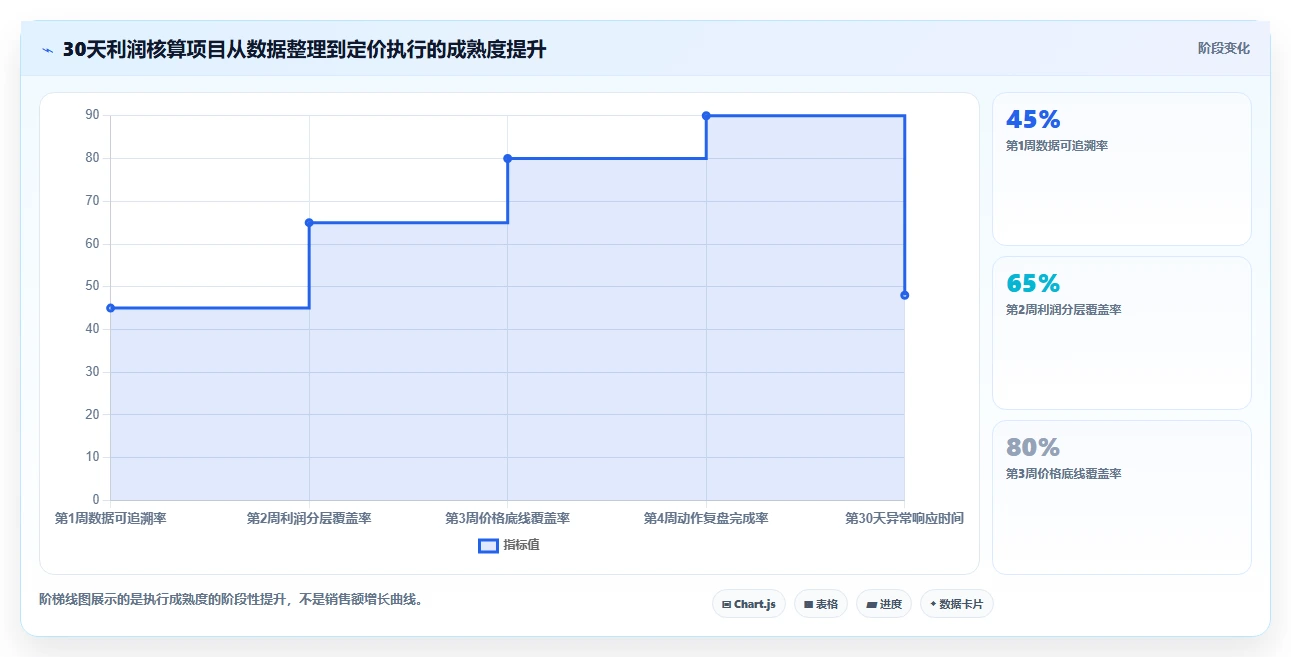The width and height of the screenshot is (1291, 657).
Task: Toggle the 指标值 legend color box
Action: coord(488,545)
